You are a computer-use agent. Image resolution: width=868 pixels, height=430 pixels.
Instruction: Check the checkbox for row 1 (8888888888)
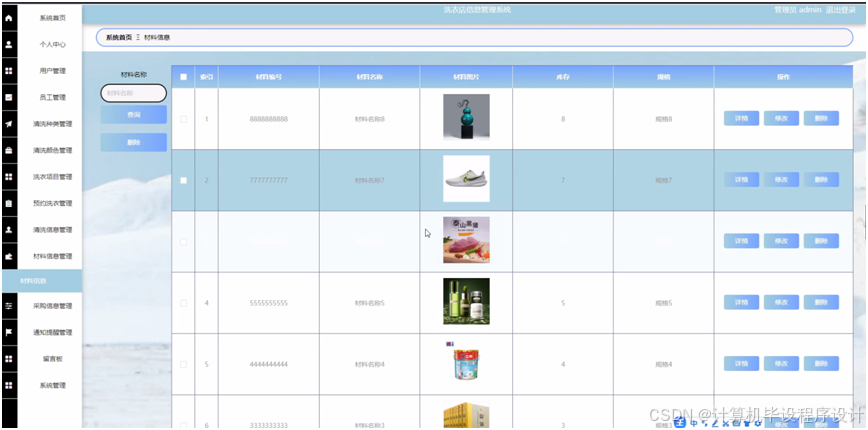183,119
